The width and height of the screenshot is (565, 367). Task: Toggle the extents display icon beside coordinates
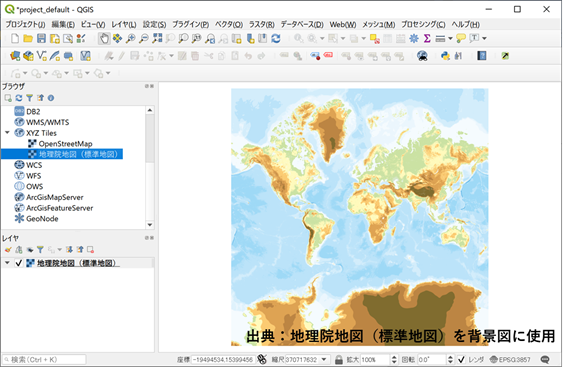tap(262, 359)
